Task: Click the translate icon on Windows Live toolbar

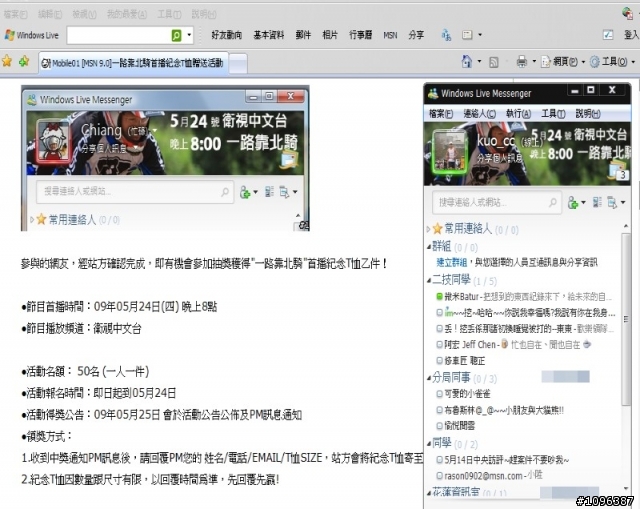Action: (x=446, y=36)
